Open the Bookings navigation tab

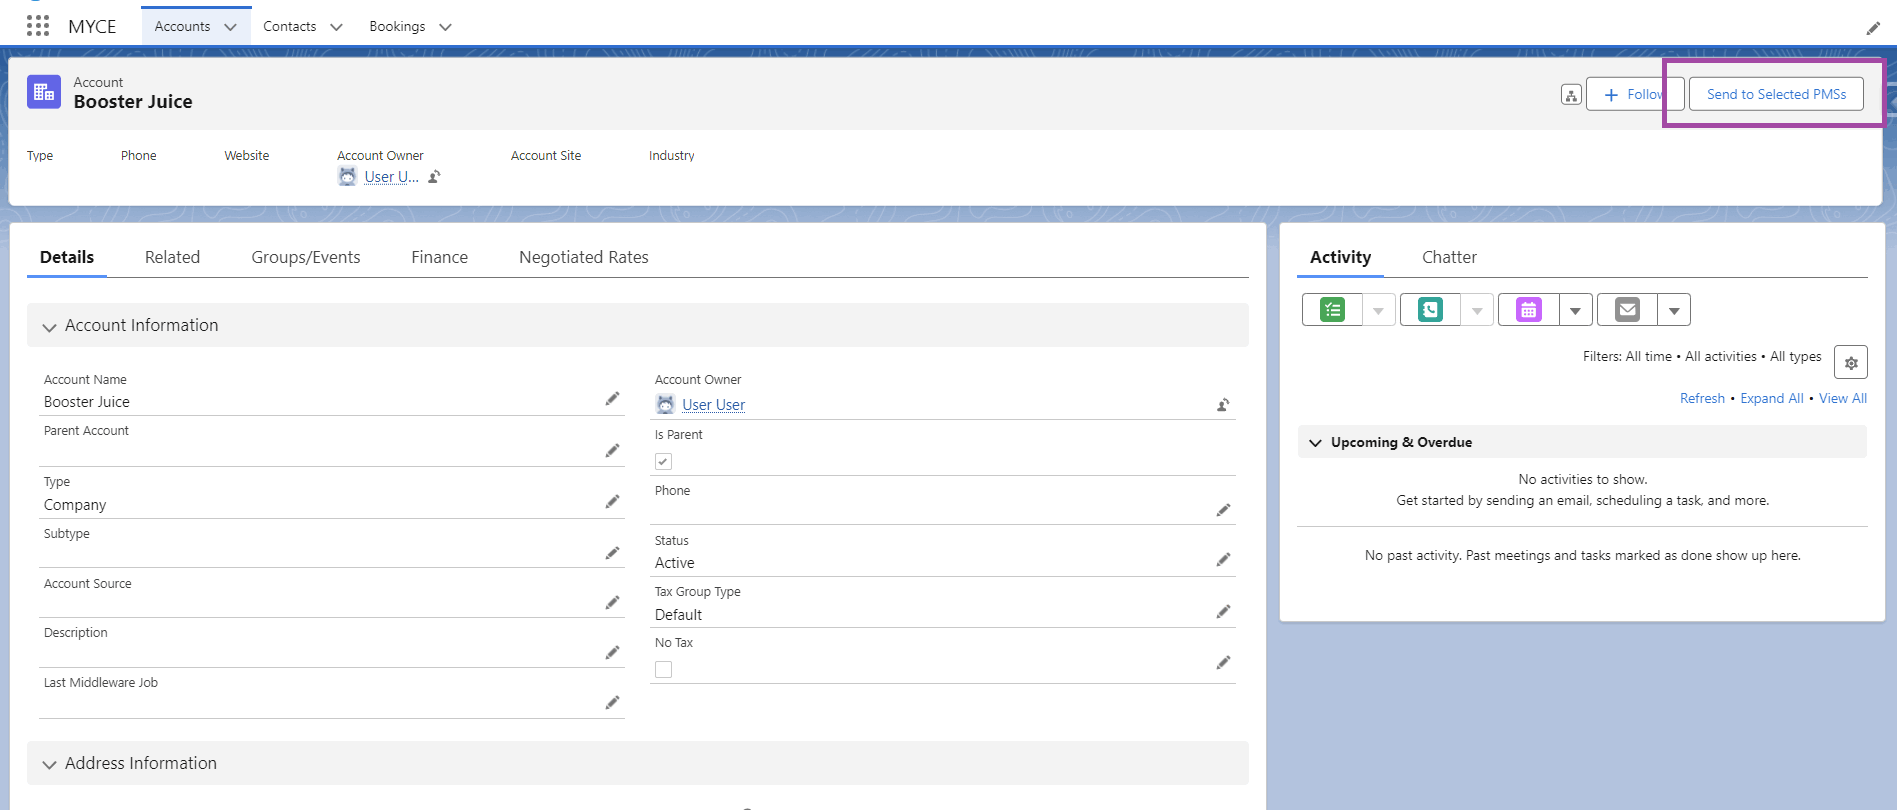coord(397,26)
